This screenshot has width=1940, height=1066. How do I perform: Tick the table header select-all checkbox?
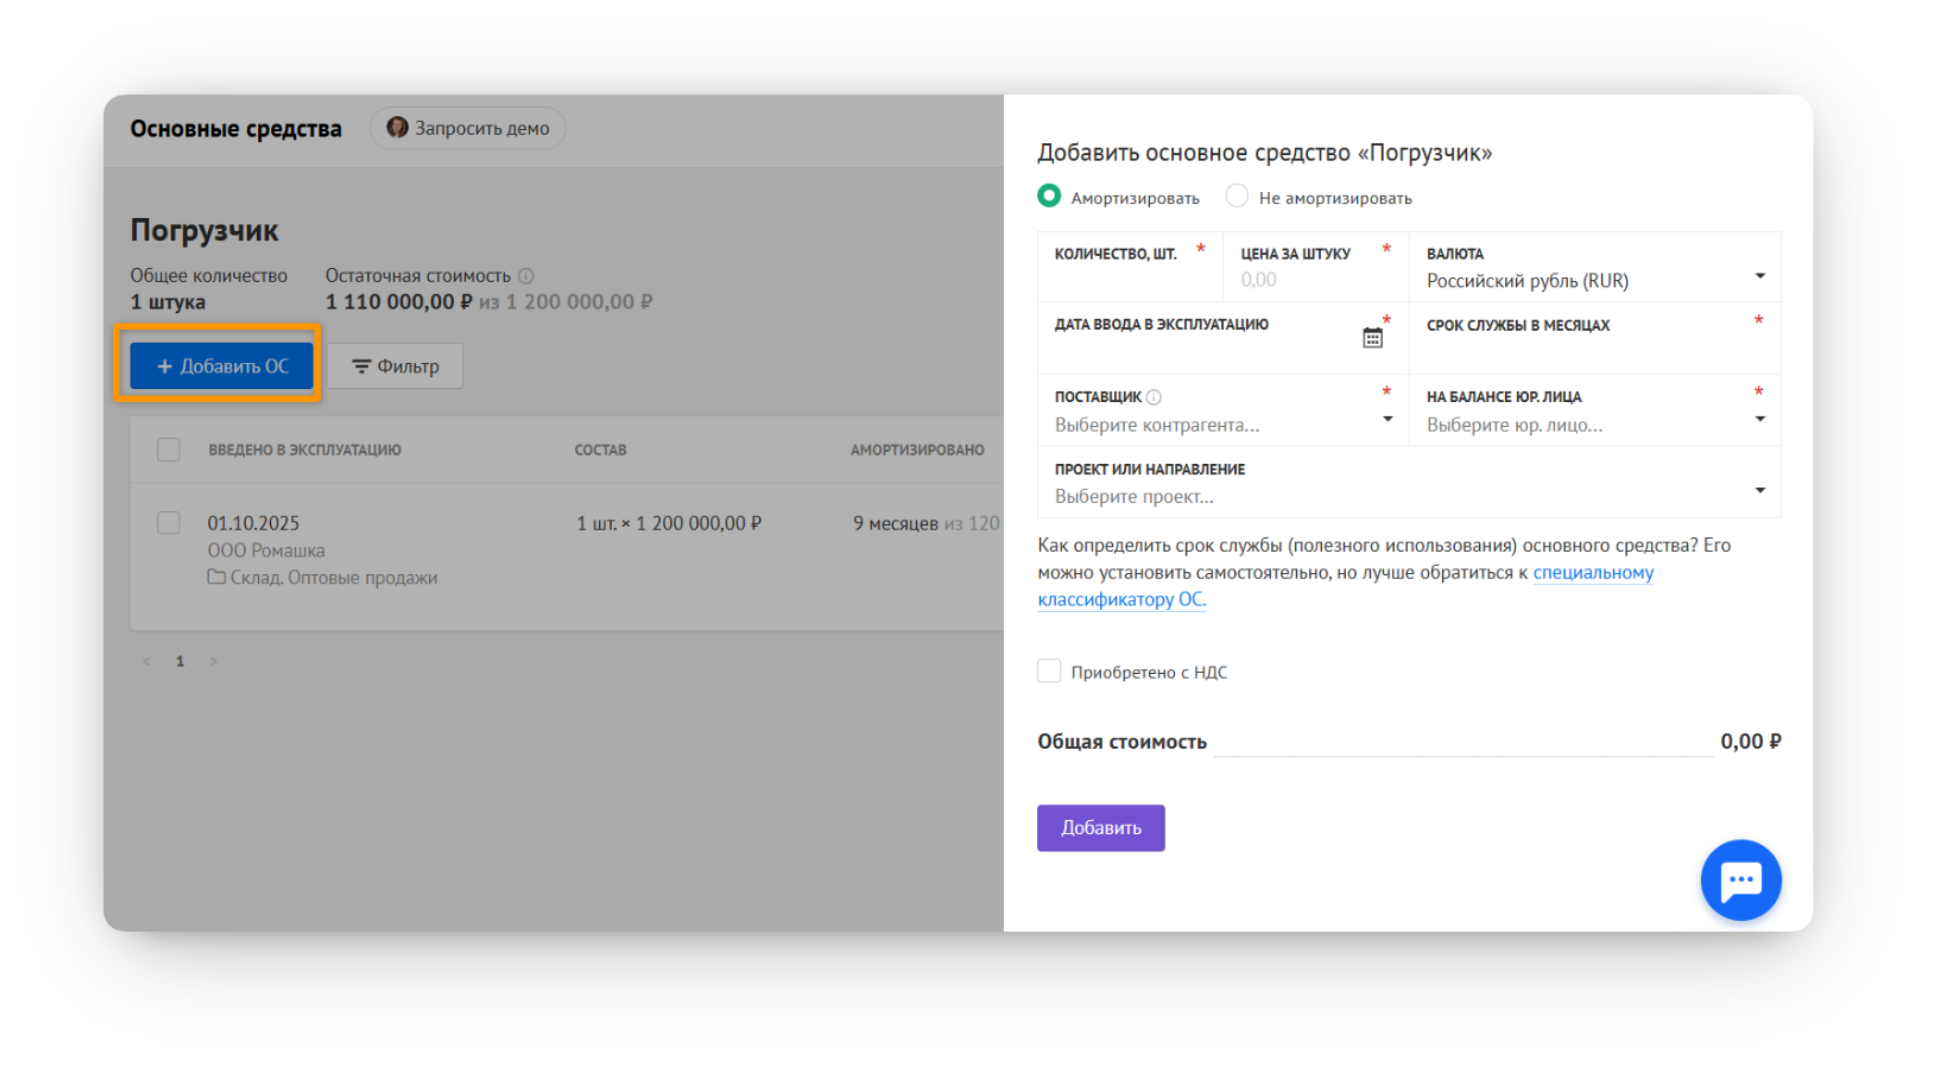click(x=169, y=450)
